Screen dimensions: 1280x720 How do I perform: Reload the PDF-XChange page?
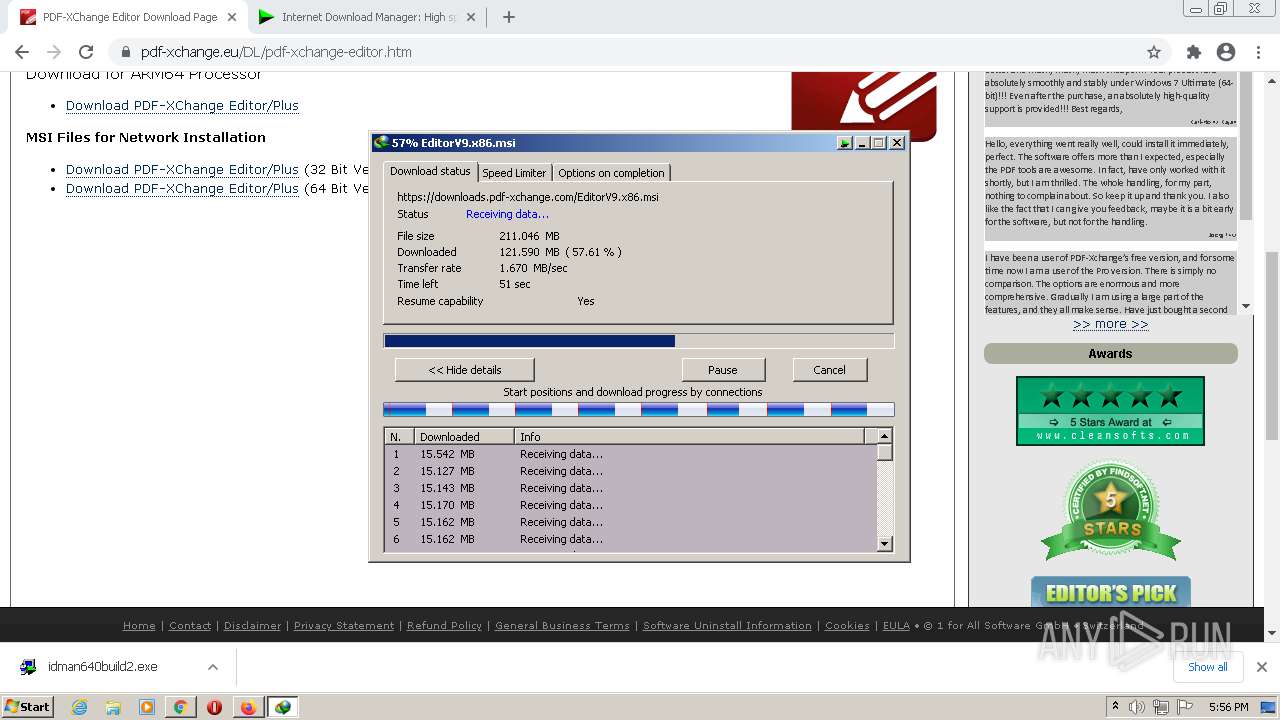(86, 52)
